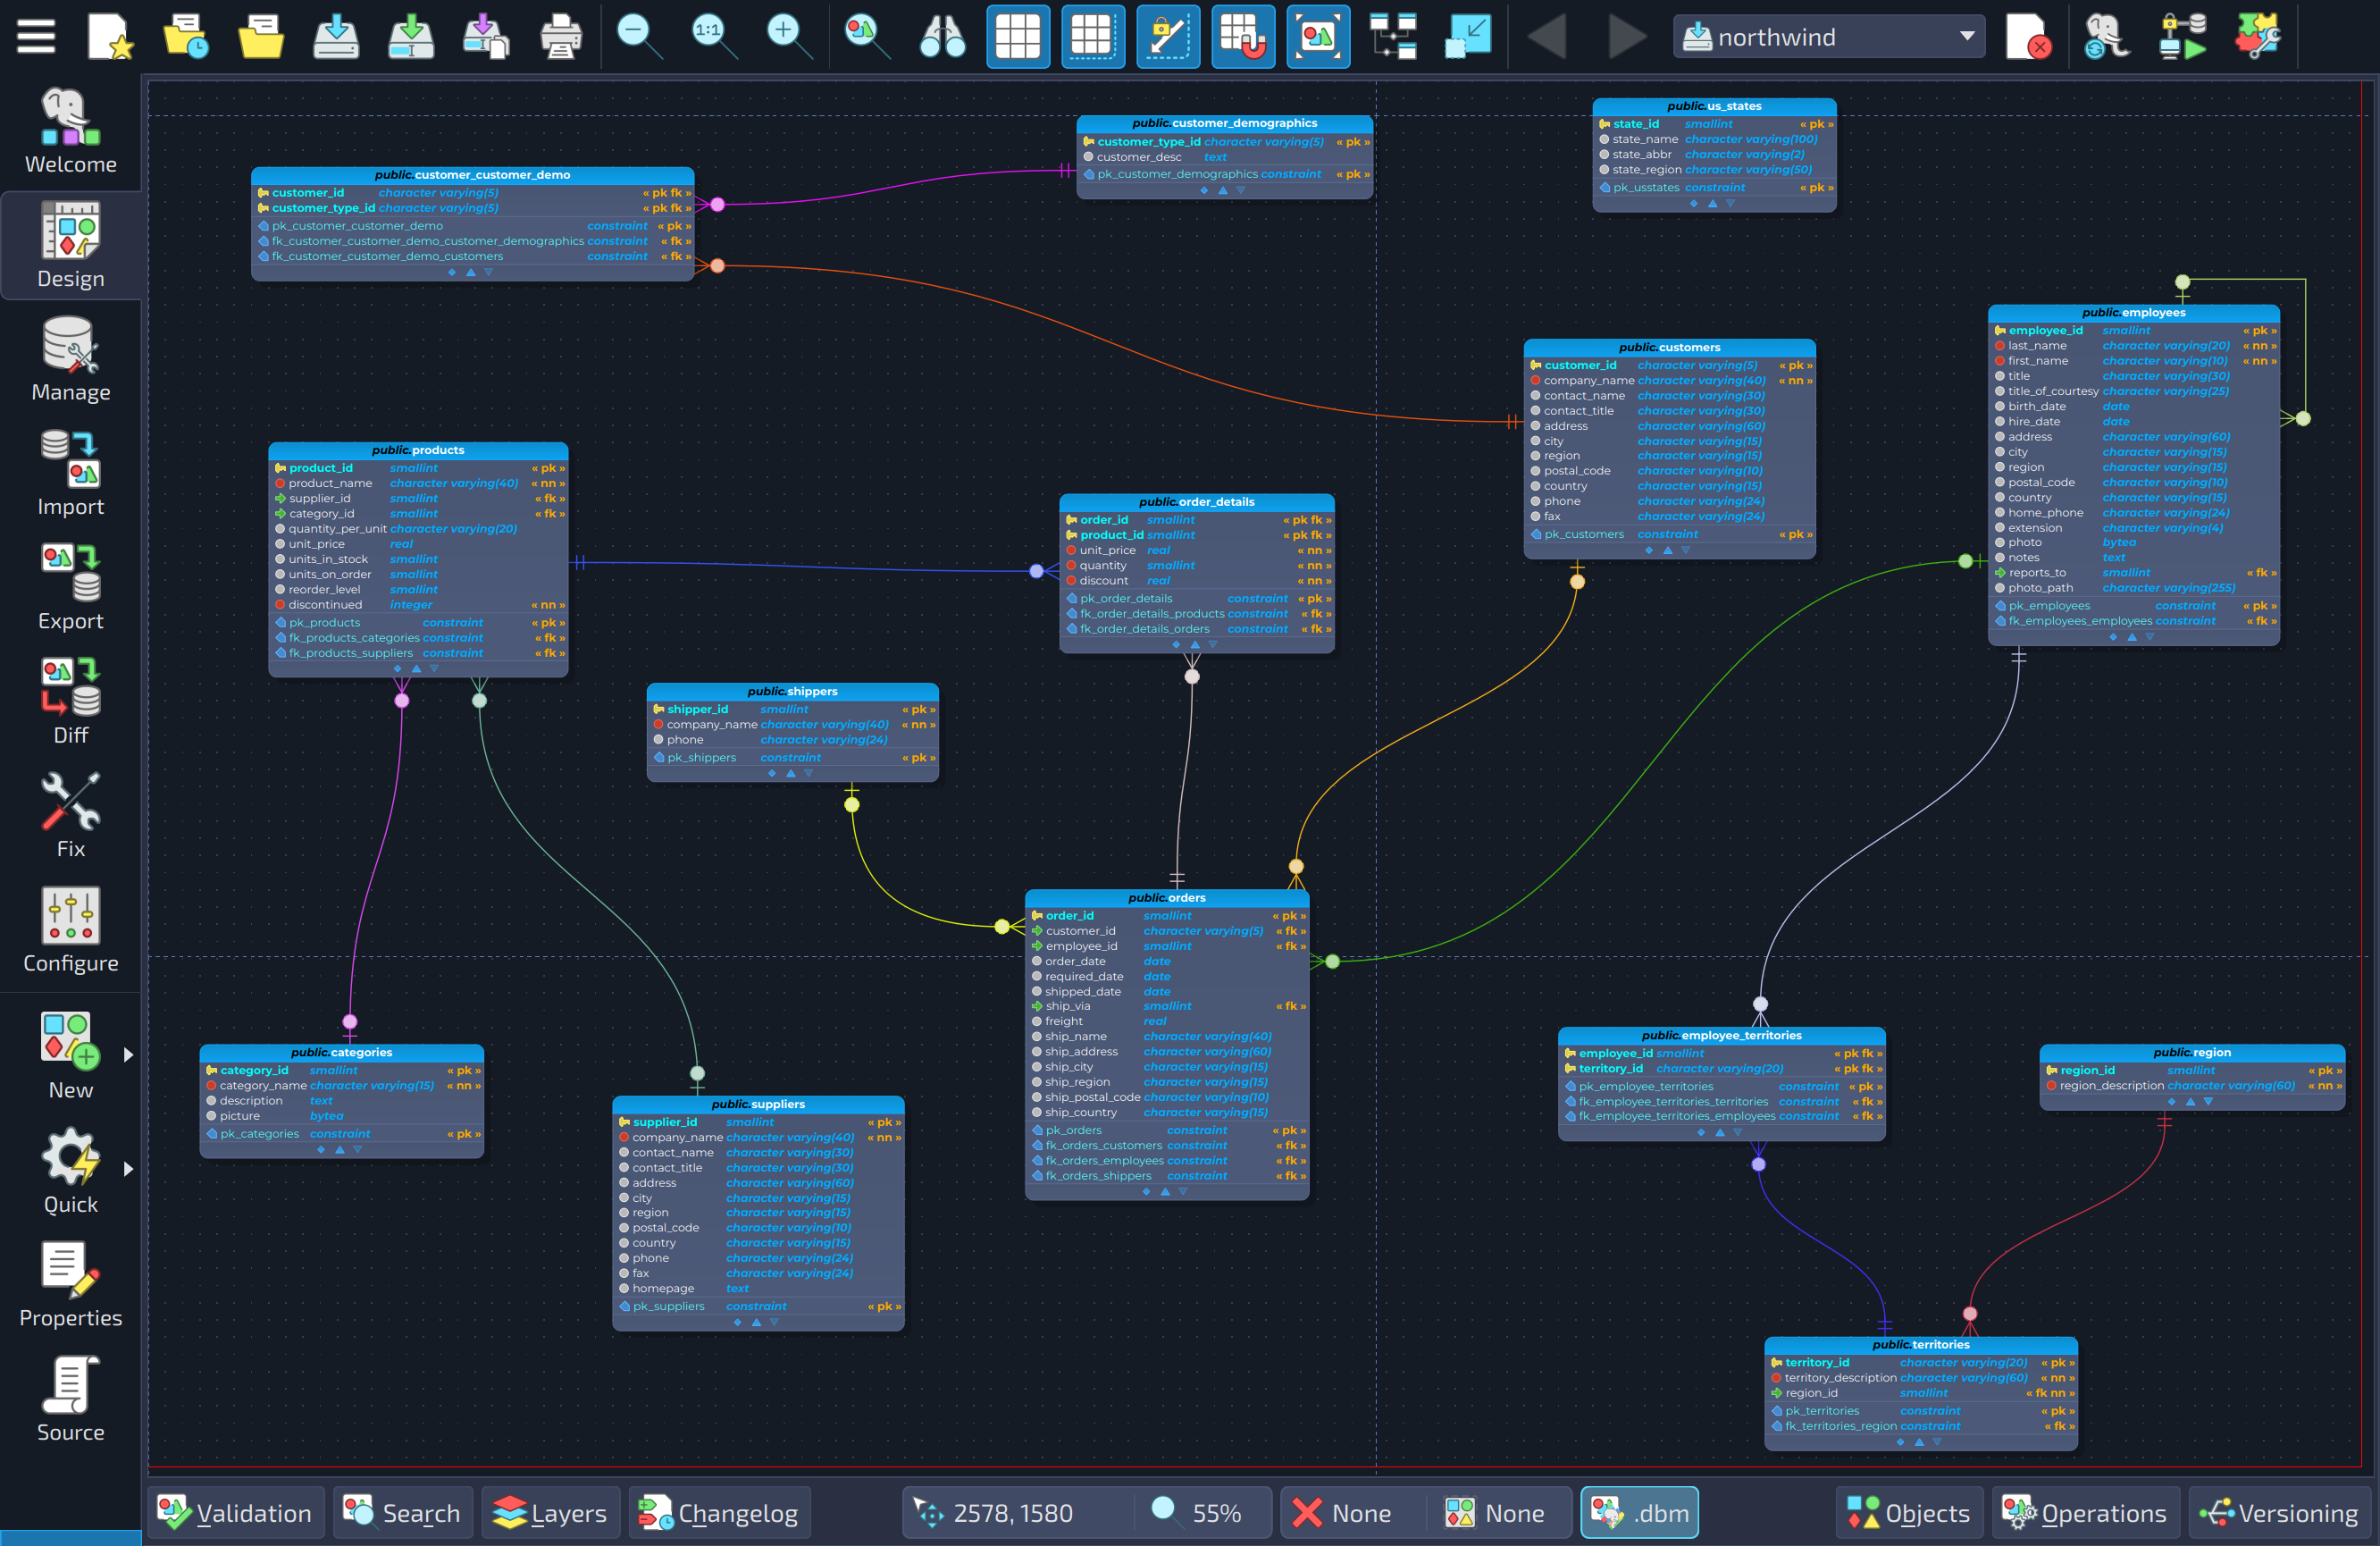Collapse the employees table with its arrow control

click(2133, 635)
